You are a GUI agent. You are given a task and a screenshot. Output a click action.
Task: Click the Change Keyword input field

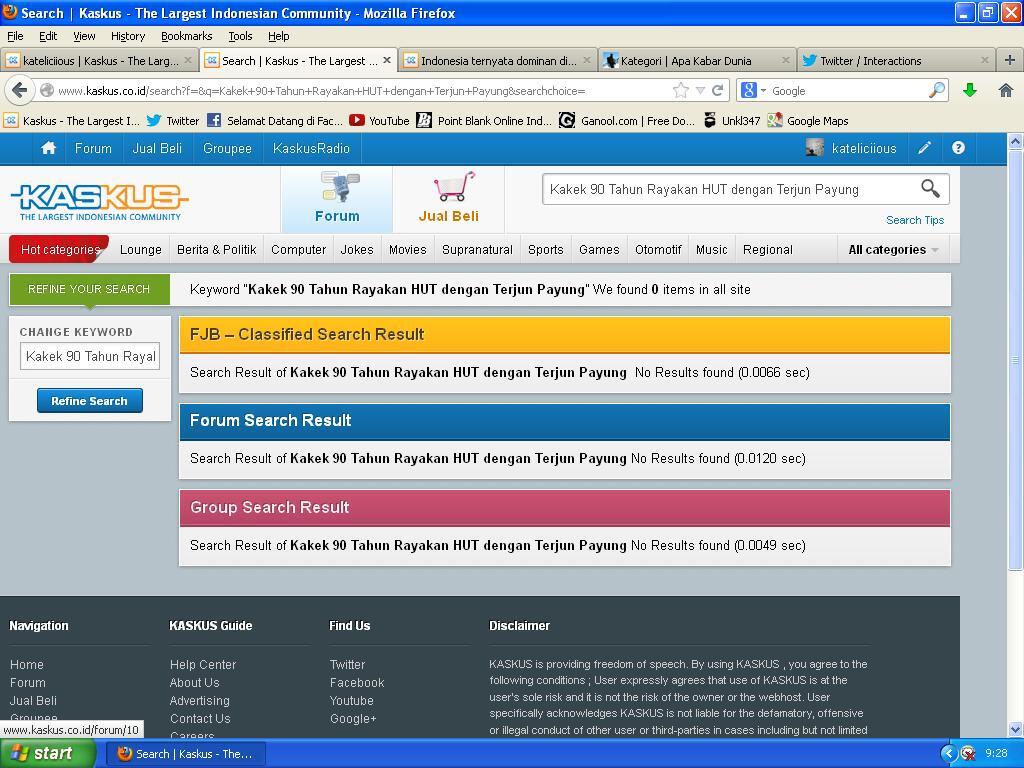(x=90, y=356)
